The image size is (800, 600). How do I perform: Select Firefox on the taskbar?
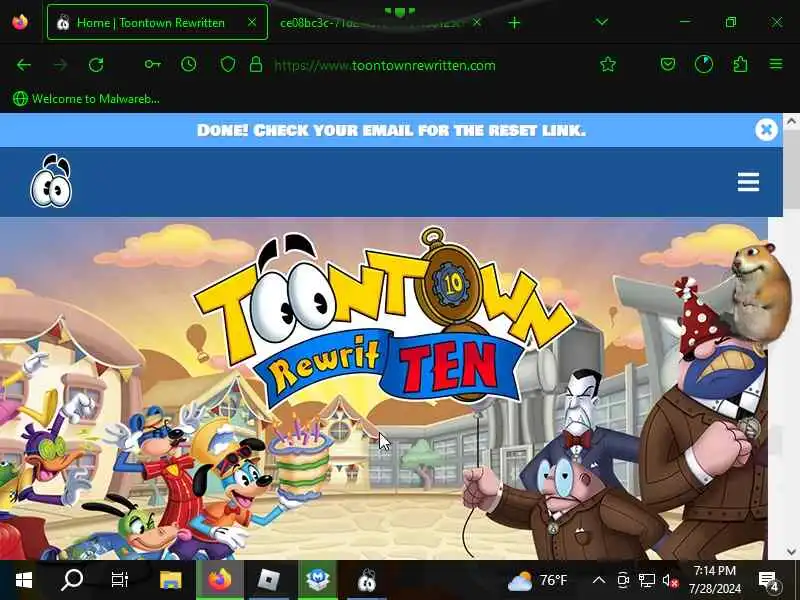[x=219, y=580]
